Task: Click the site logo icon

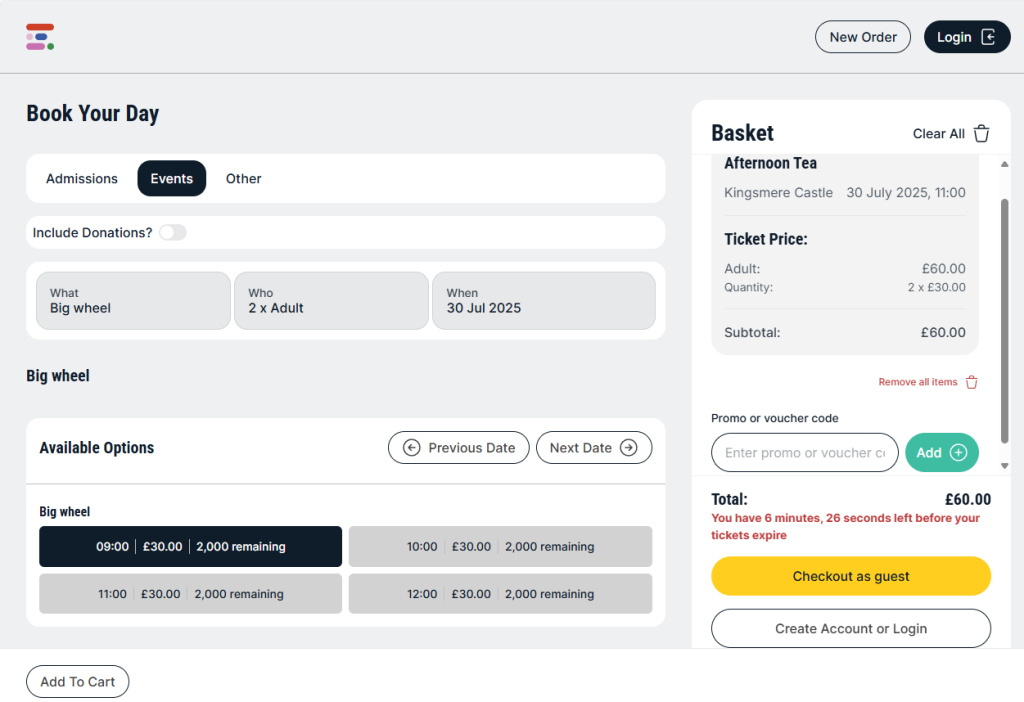Action: coord(40,37)
